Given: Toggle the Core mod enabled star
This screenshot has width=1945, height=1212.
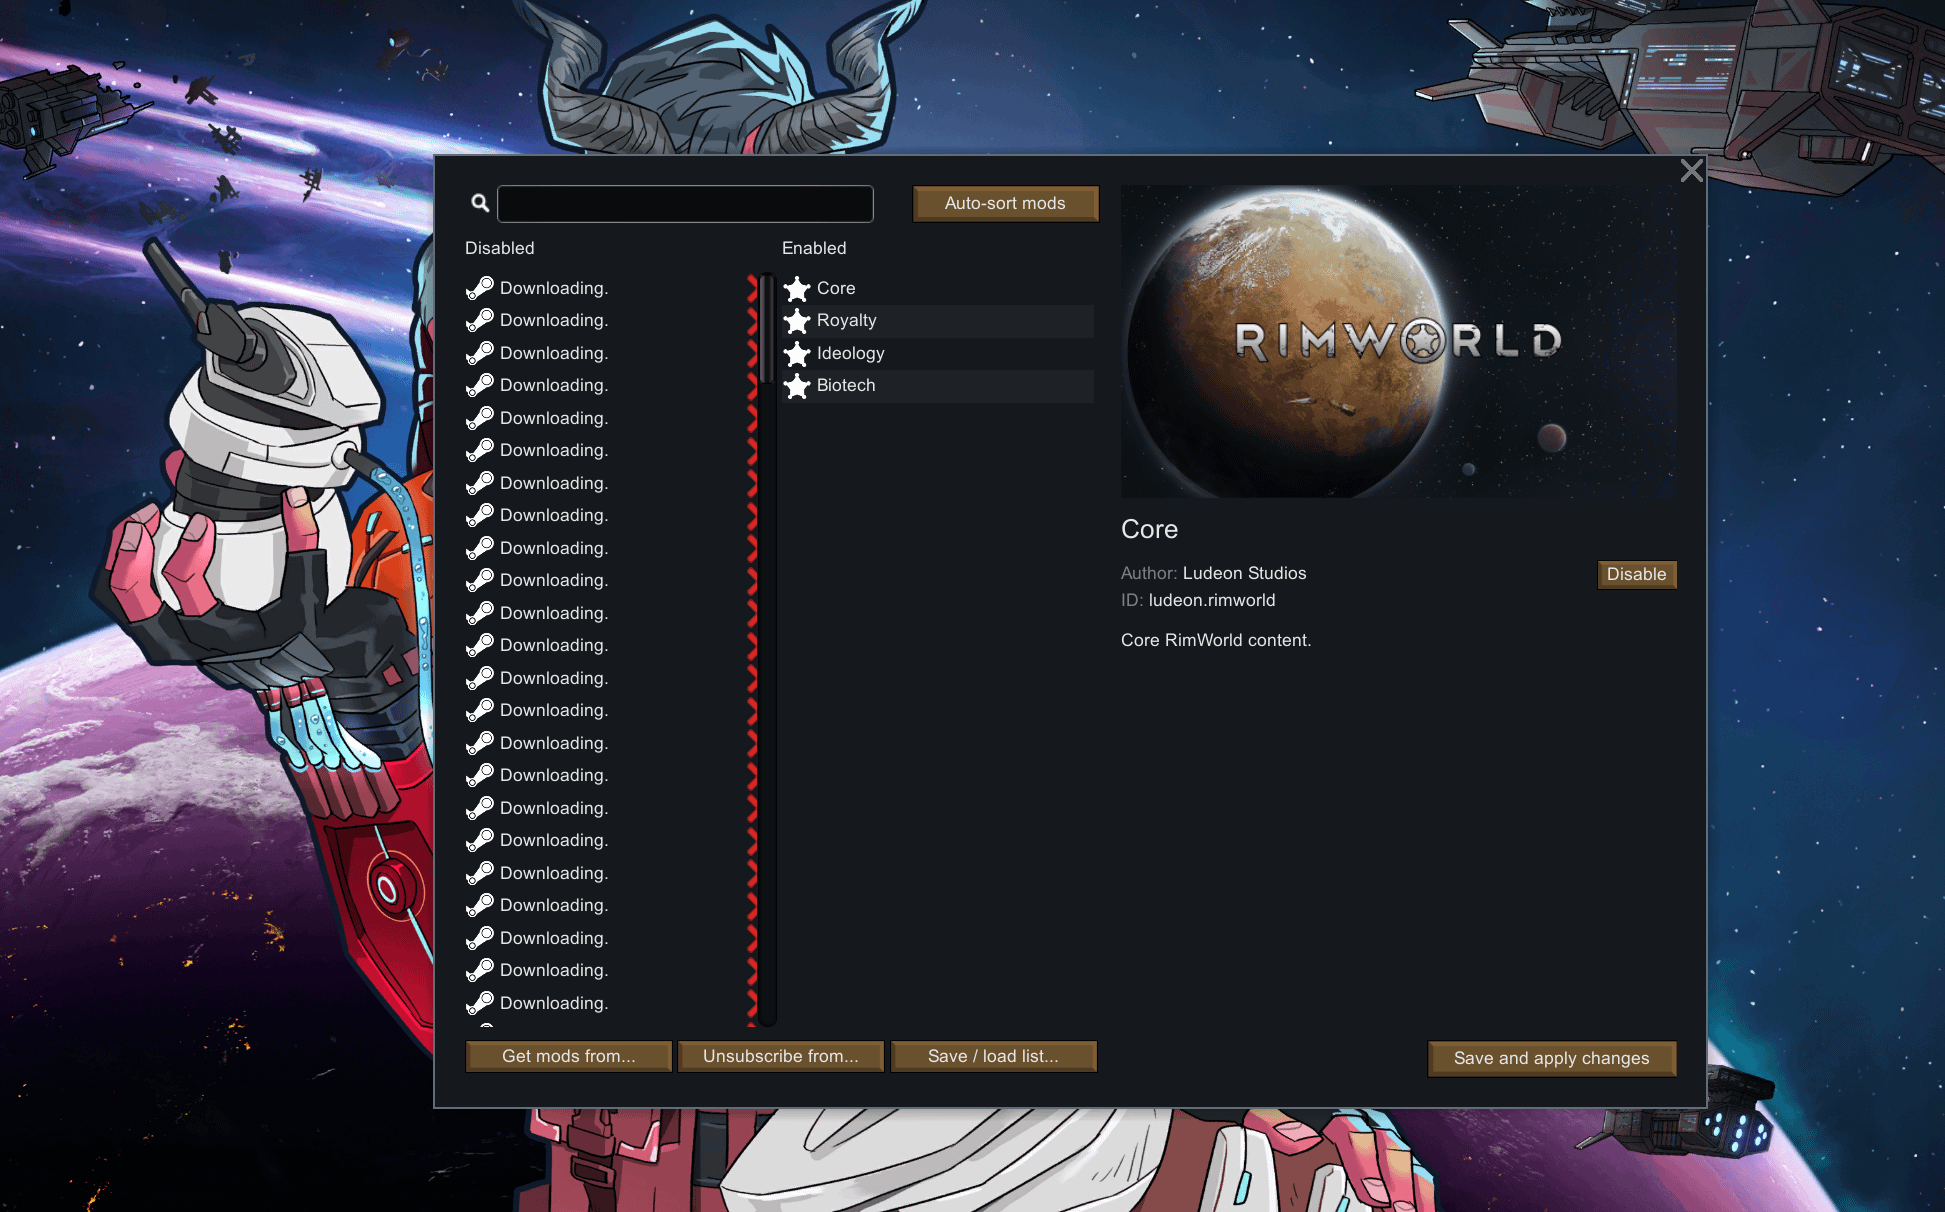Looking at the screenshot, I should pyautogui.click(x=797, y=288).
